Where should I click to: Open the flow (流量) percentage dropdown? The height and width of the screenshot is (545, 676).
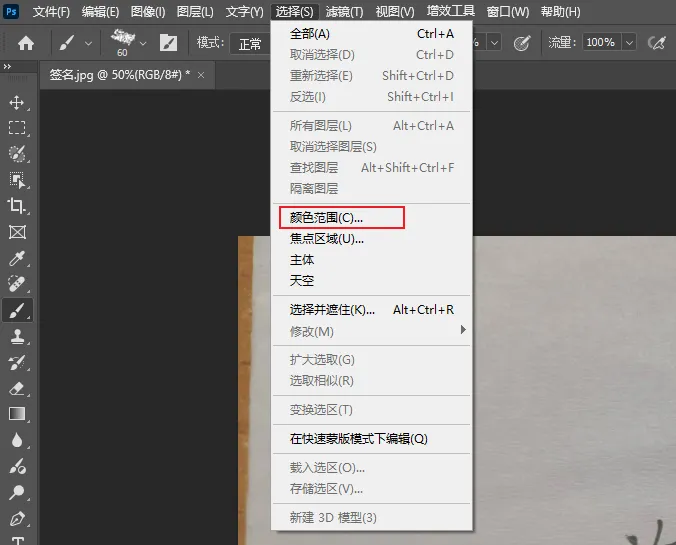[x=629, y=43]
